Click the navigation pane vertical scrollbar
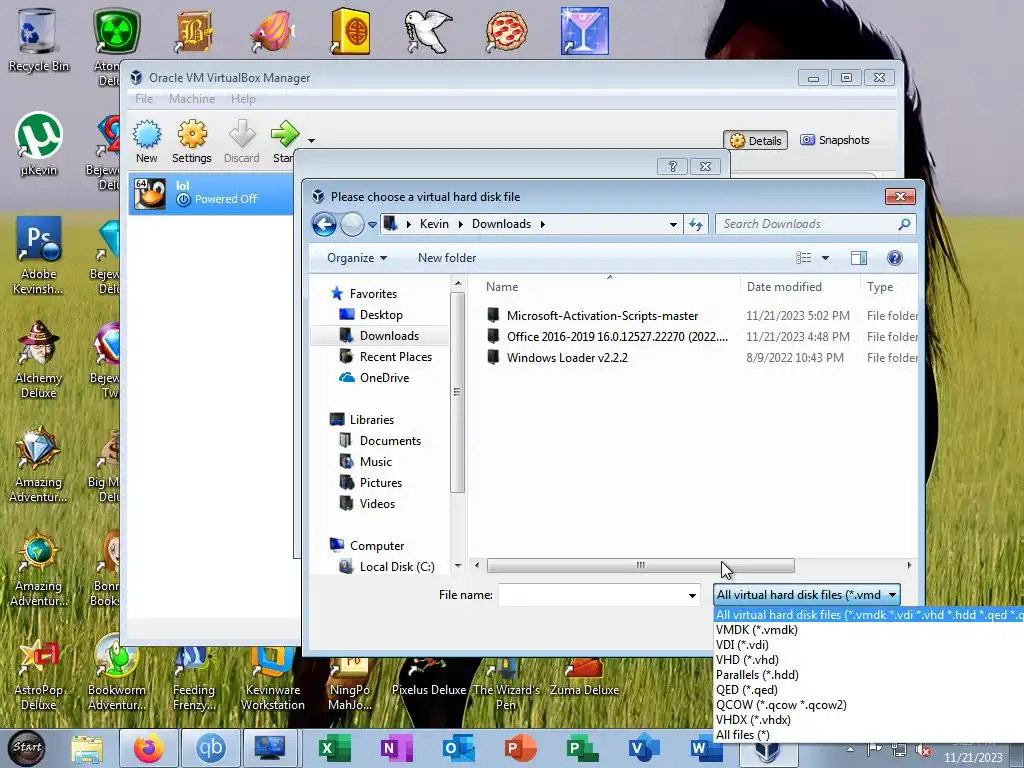Screen dimensions: 1024x768 click(x=457, y=392)
